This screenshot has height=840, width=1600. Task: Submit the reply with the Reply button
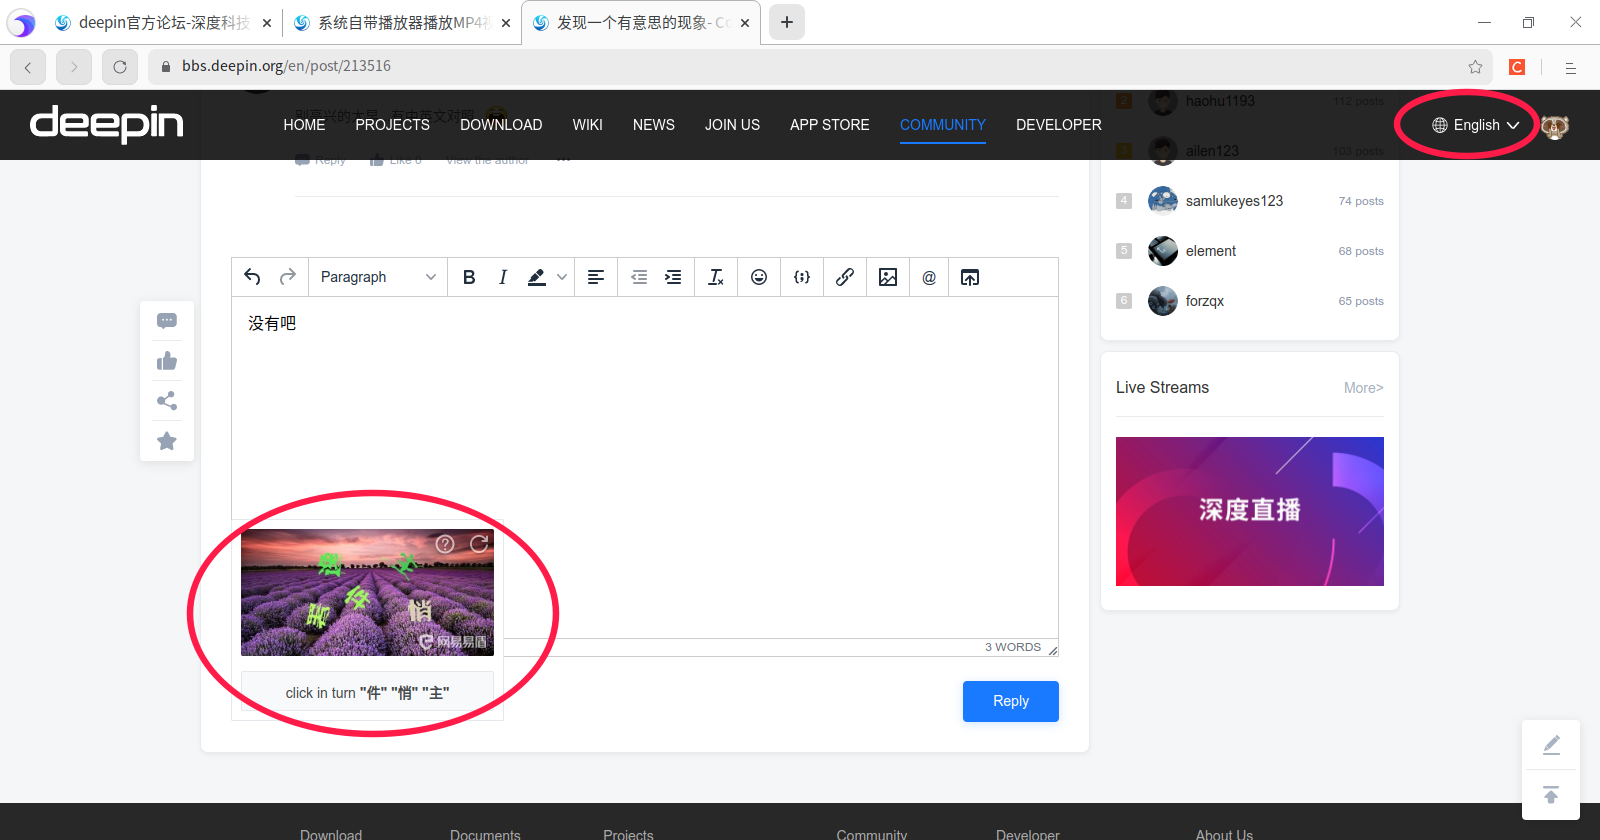1011,701
